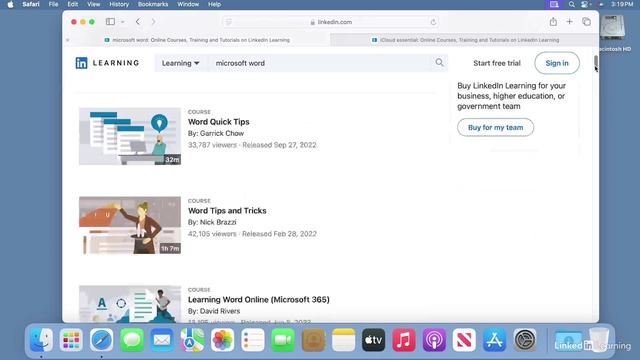Switch to the iCloud essential courses tab

pyautogui.click(x=465, y=40)
